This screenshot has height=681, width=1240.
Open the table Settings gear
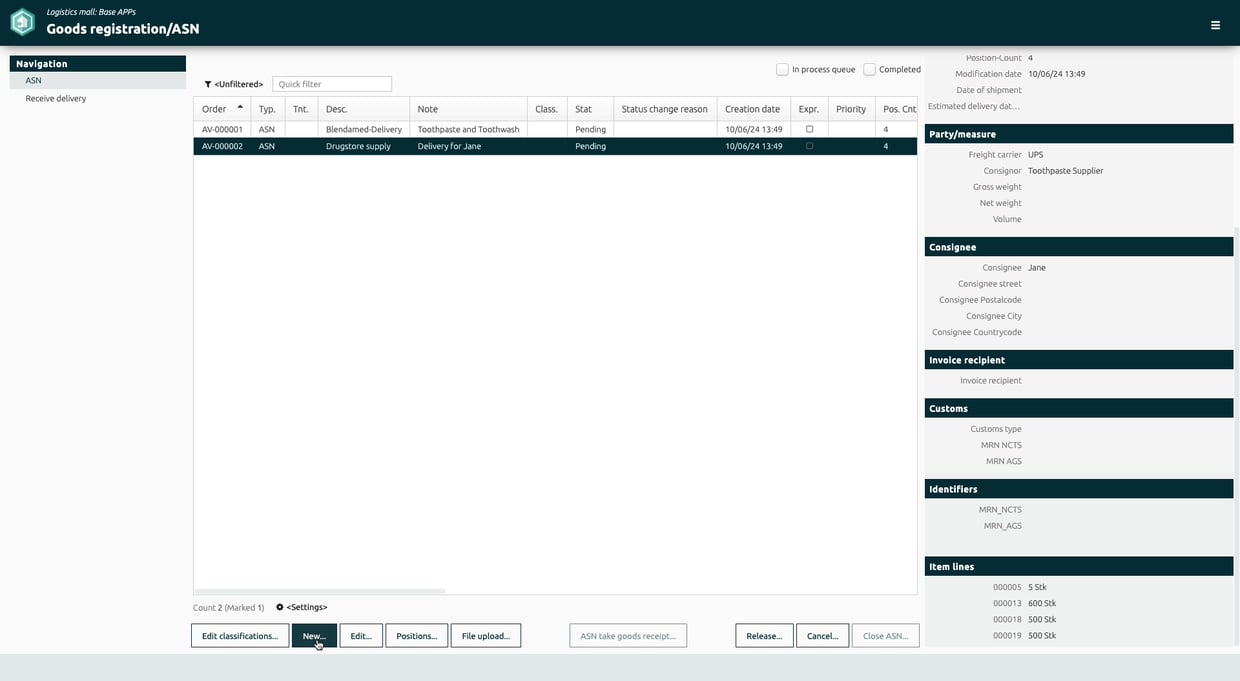[x=280, y=607]
